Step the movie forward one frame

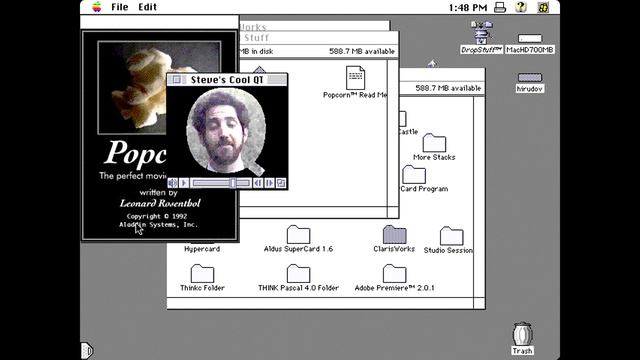(269, 183)
